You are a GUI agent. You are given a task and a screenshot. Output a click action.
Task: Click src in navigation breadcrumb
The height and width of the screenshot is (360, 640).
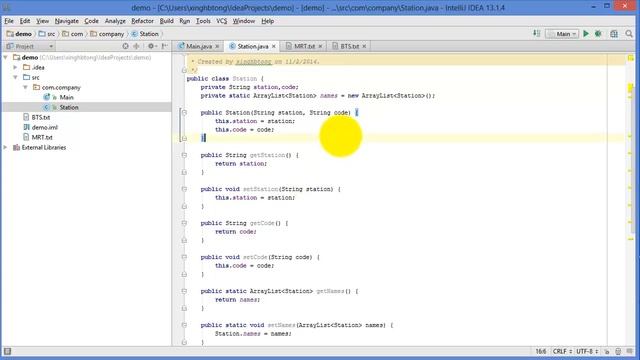point(47,34)
